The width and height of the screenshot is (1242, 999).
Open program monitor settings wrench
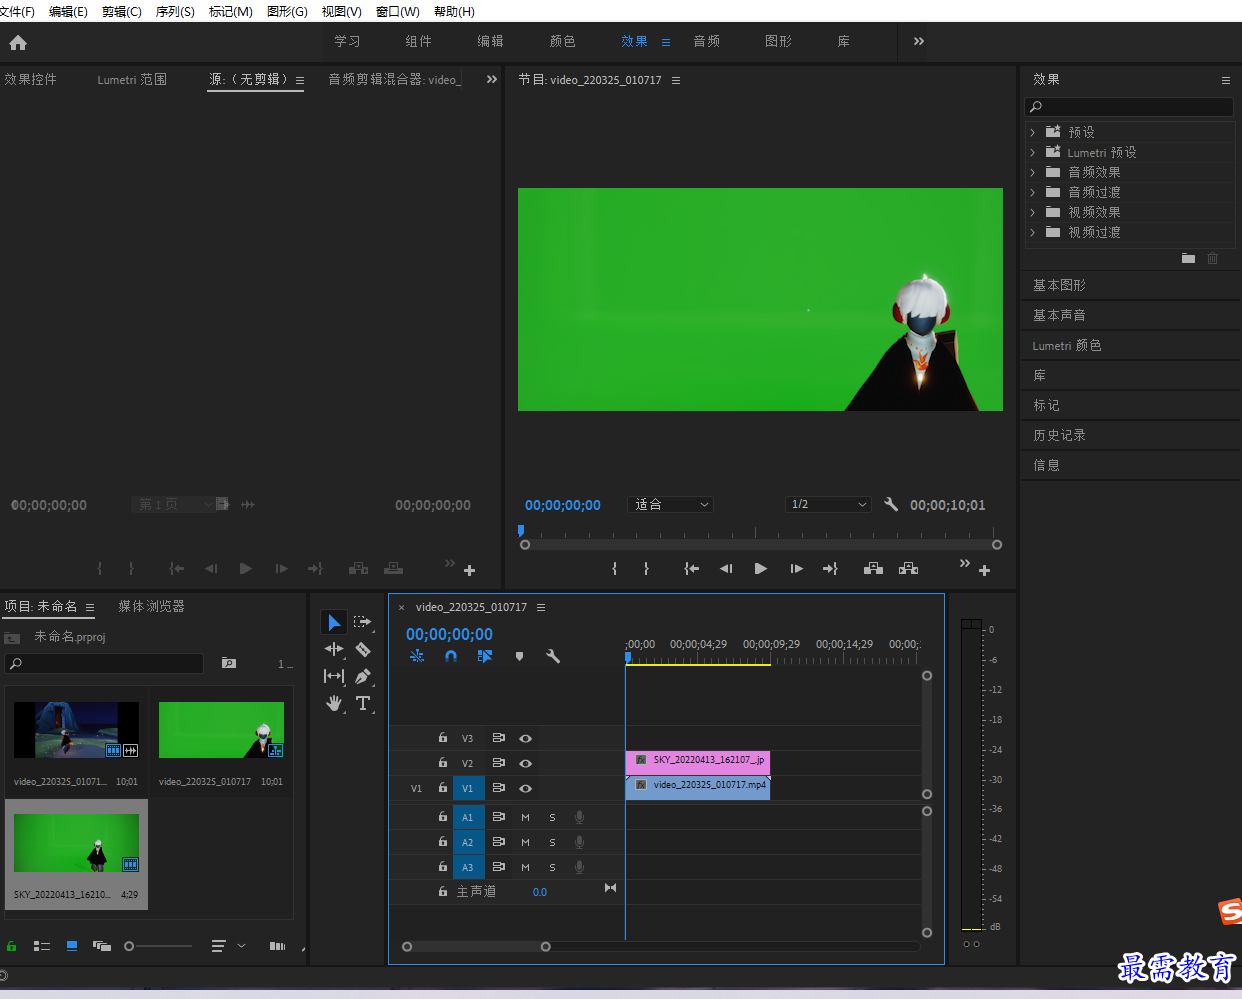pyautogui.click(x=891, y=504)
